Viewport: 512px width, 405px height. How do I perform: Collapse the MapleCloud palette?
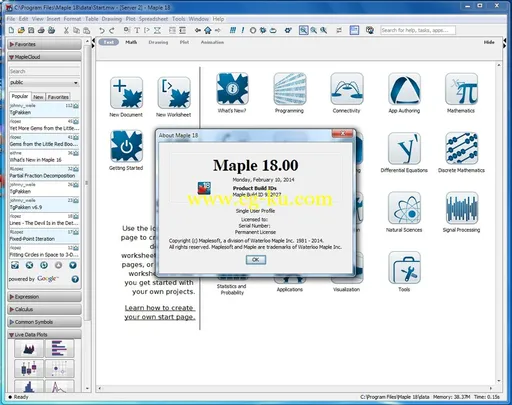(44, 57)
